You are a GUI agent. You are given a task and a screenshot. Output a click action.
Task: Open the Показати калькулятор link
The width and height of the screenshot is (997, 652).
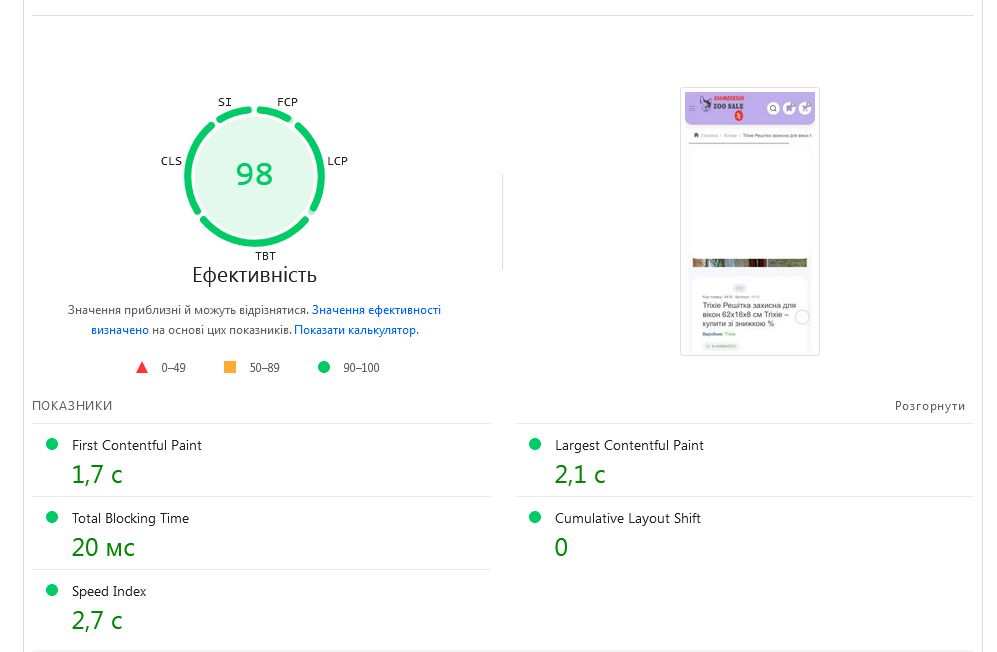pyautogui.click(x=356, y=329)
